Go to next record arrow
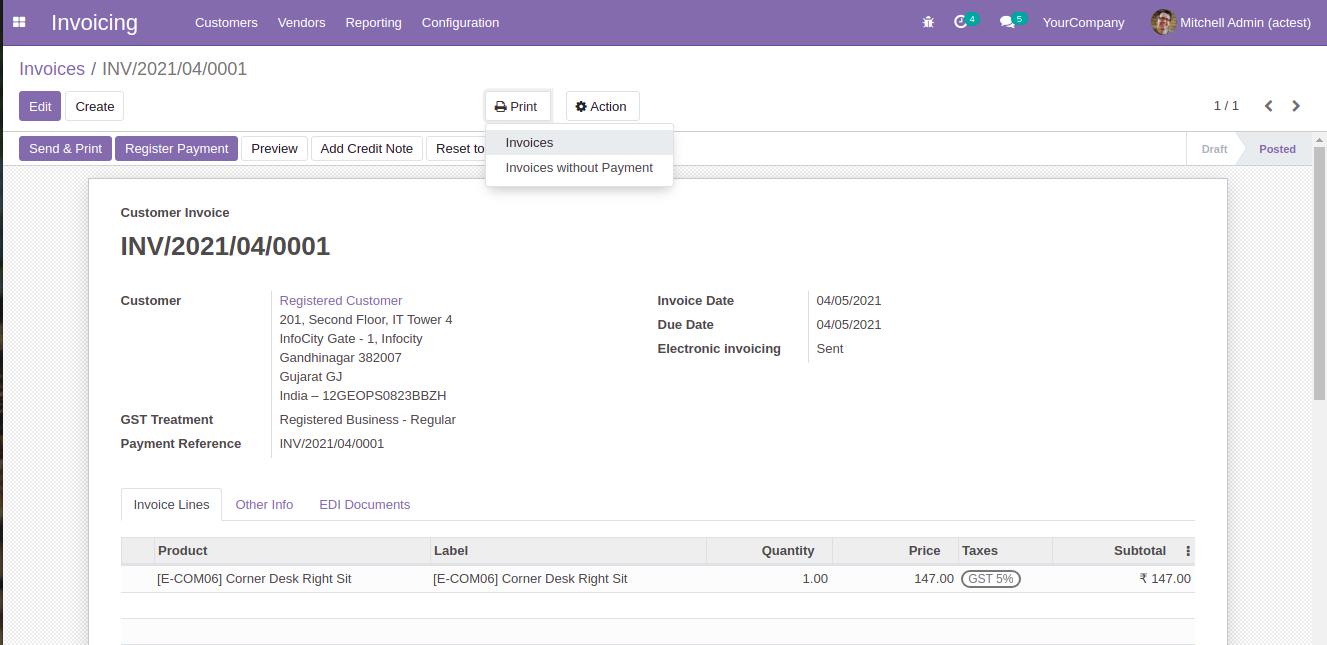The image size is (1327, 645). (1296, 106)
